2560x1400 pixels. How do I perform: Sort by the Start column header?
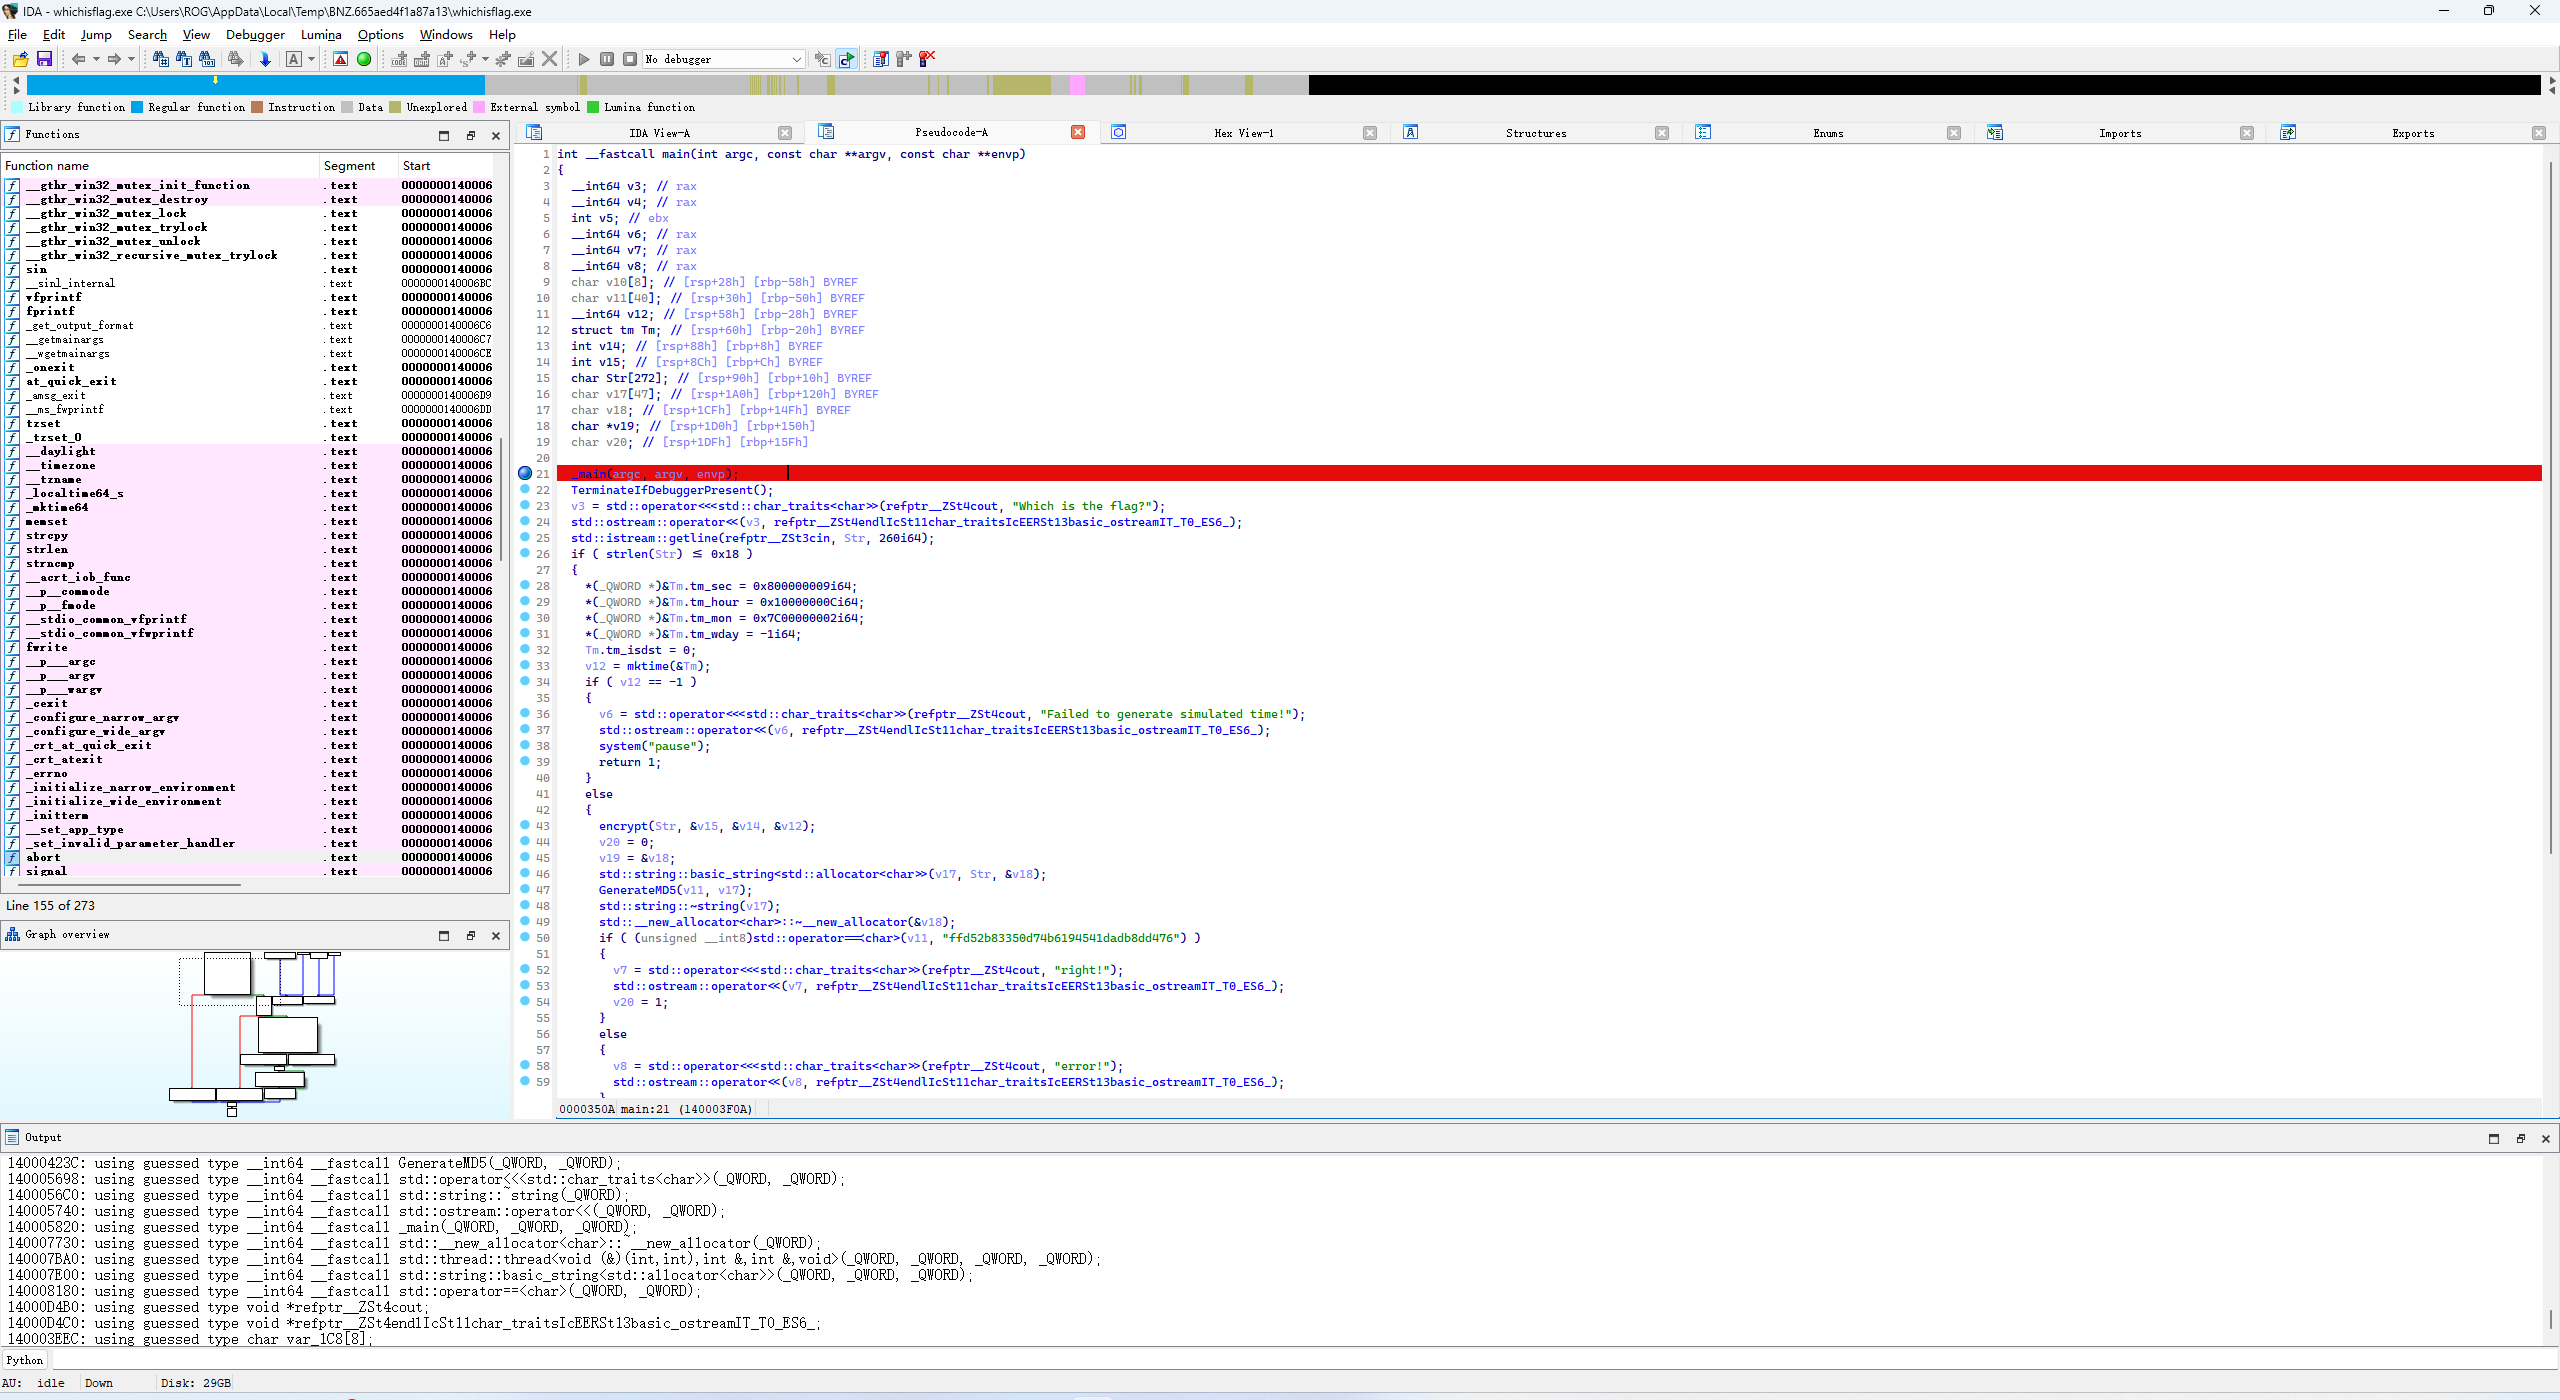(448, 166)
